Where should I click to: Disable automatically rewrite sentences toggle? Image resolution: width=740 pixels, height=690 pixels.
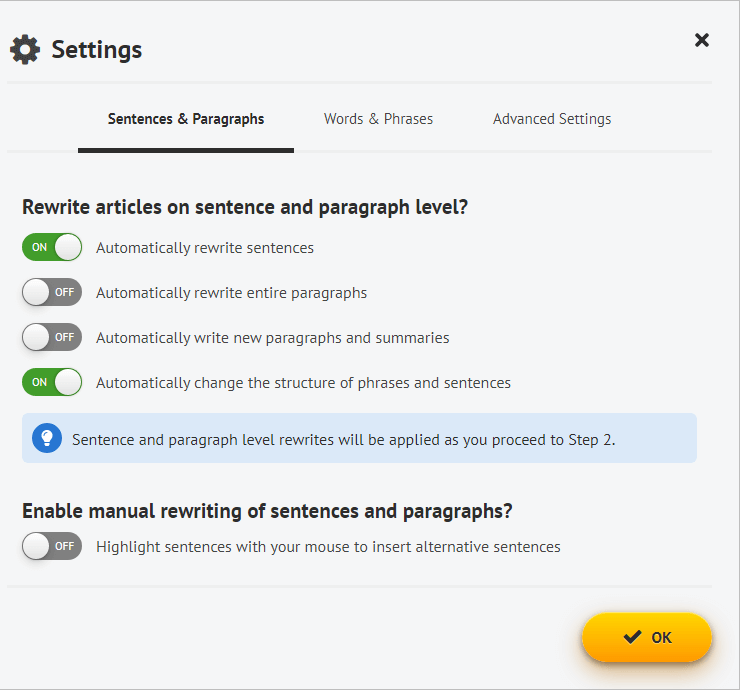(x=52, y=247)
